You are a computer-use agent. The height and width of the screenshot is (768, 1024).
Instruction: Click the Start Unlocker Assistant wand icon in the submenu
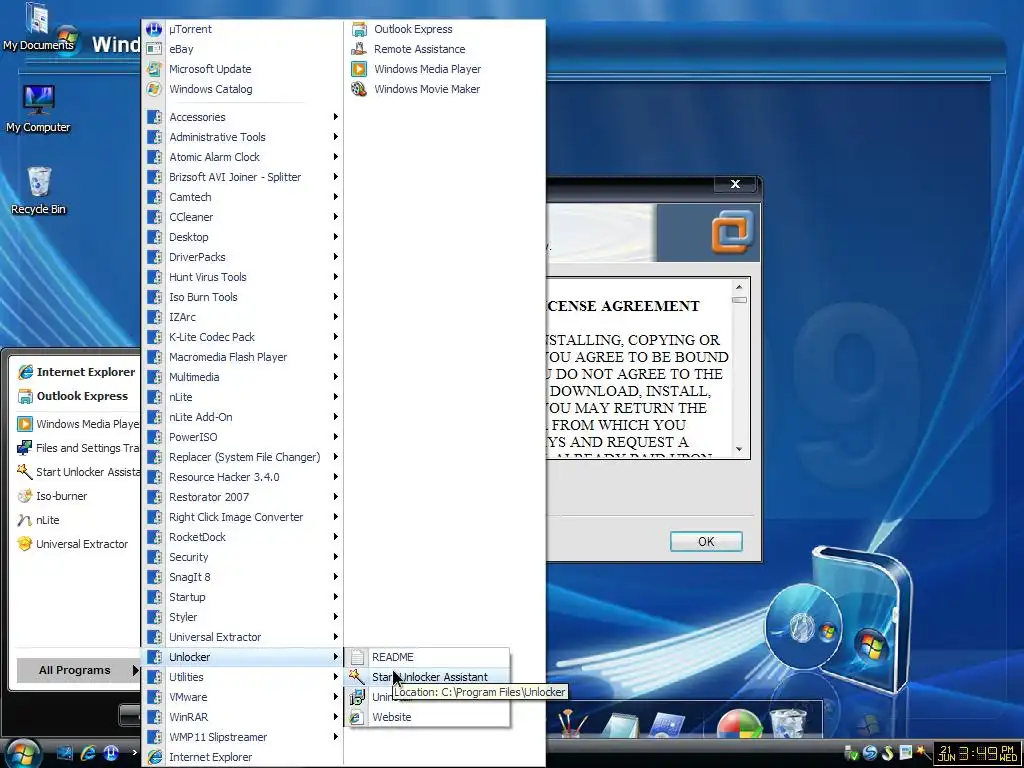pos(357,677)
